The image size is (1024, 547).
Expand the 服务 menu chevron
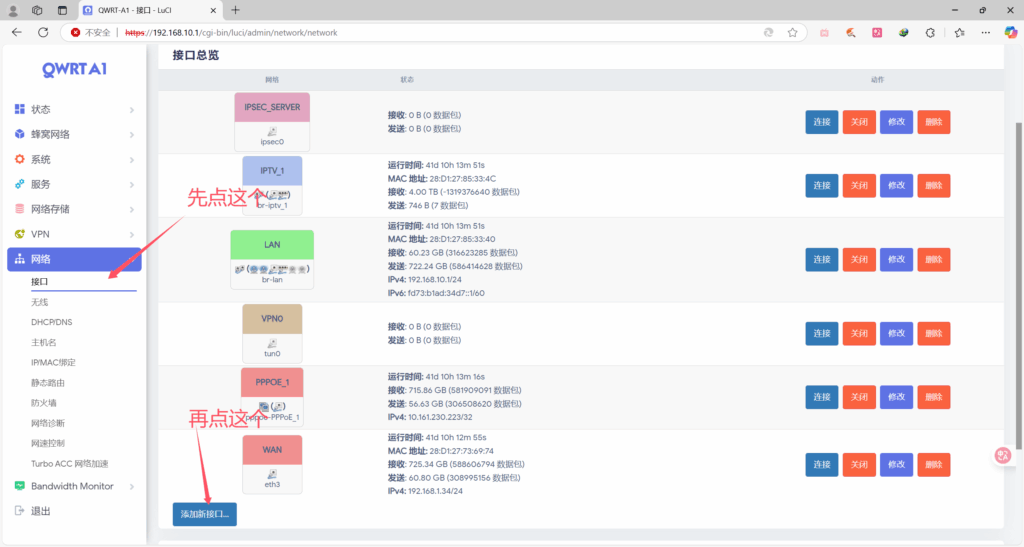click(132, 185)
